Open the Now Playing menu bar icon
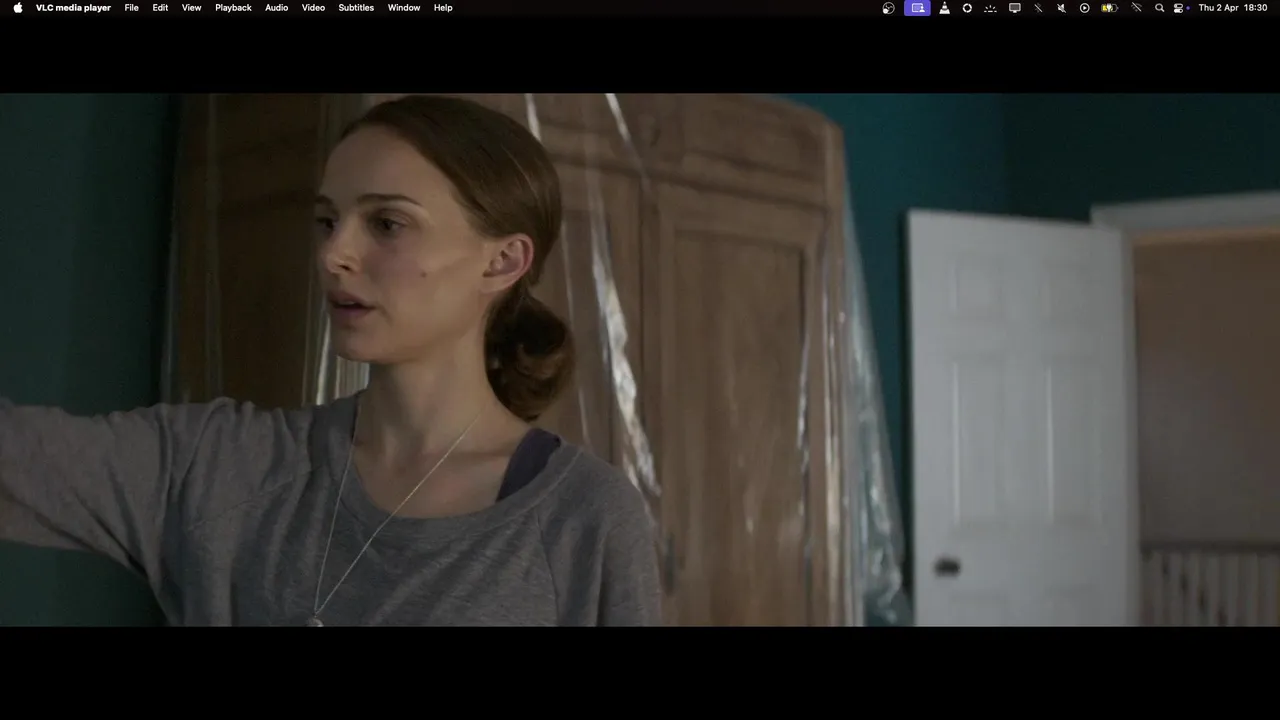The image size is (1280, 720). tap(1085, 8)
